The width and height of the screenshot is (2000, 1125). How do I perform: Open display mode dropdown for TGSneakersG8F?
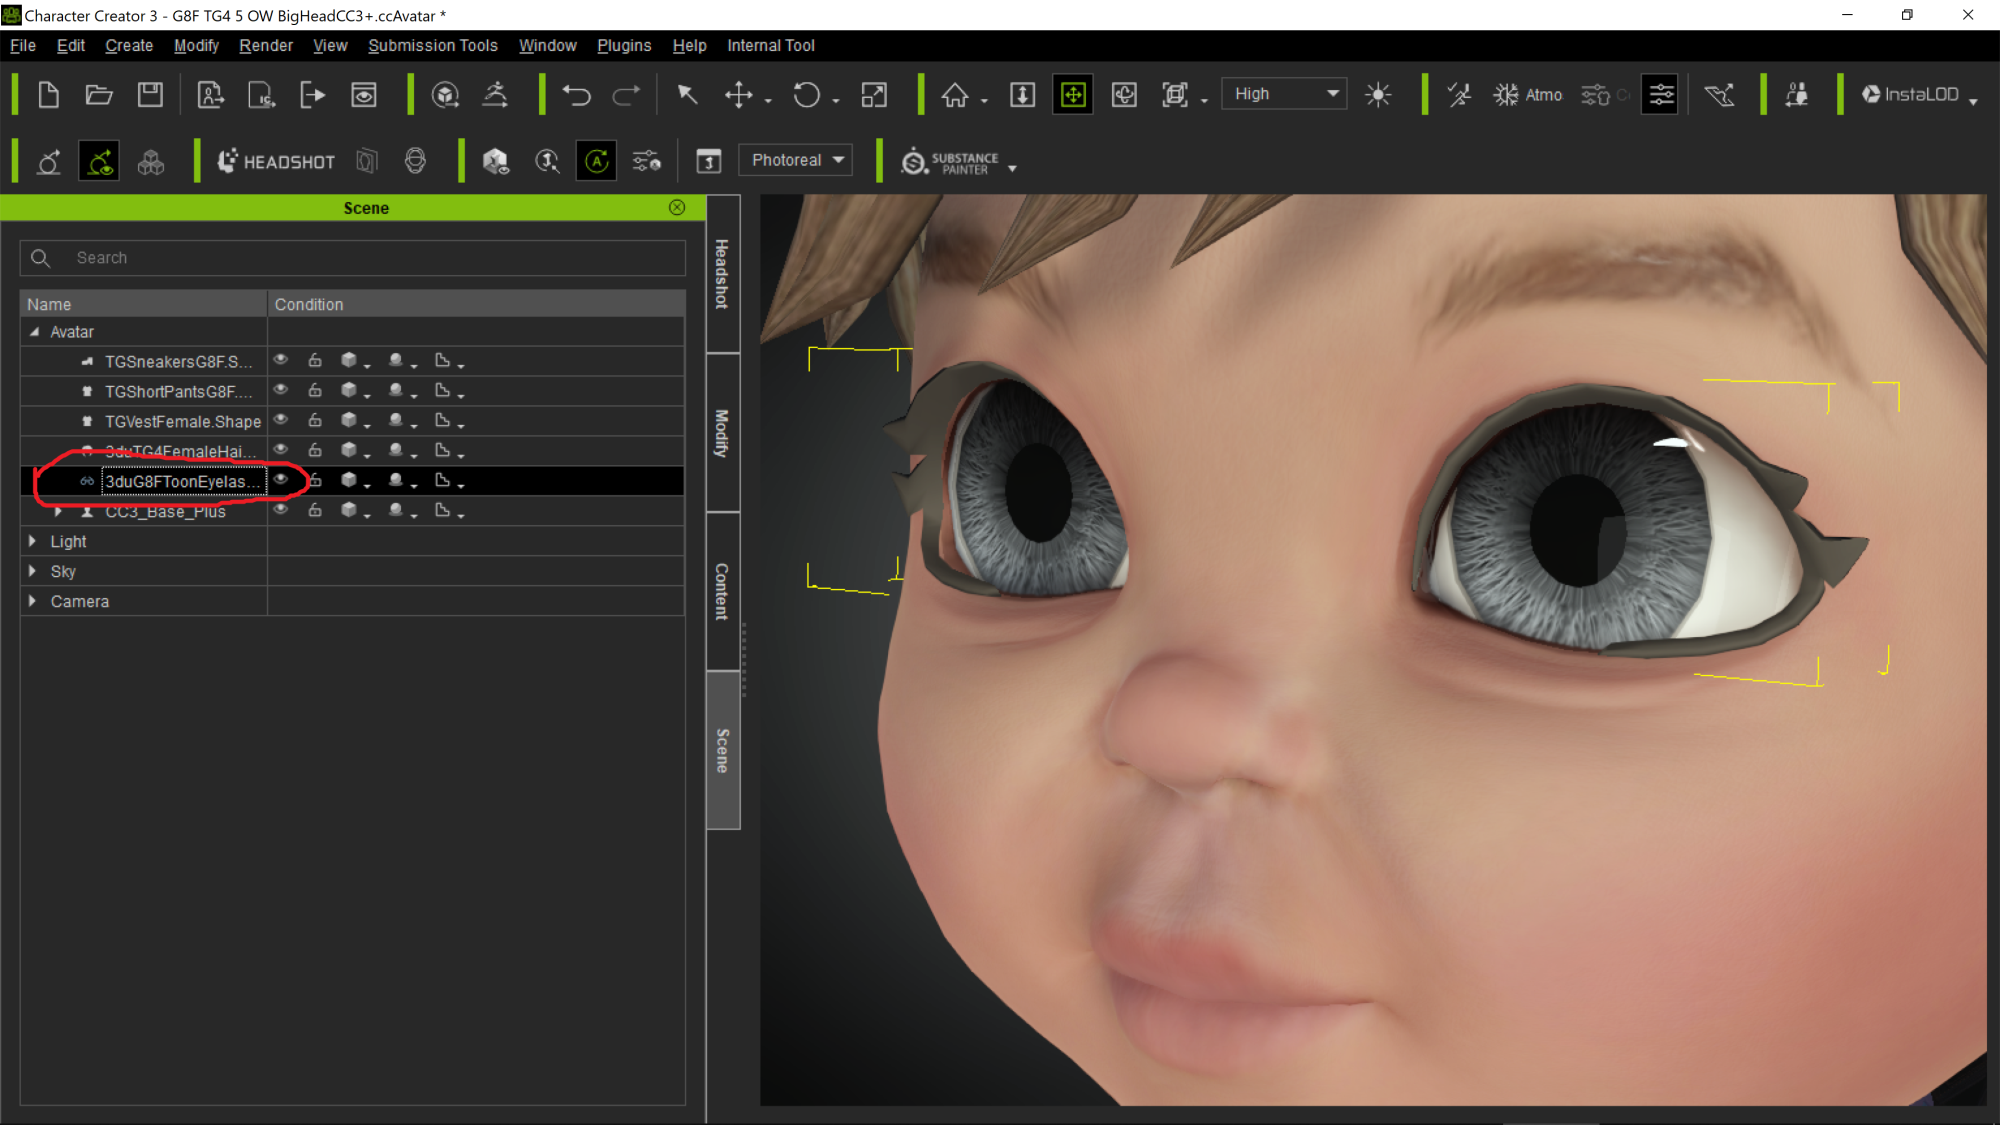tap(355, 361)
